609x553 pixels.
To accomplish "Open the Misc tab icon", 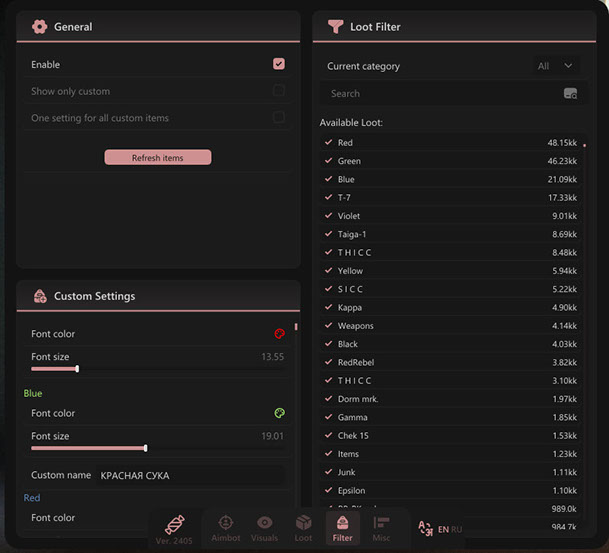I will coord(381,523).
